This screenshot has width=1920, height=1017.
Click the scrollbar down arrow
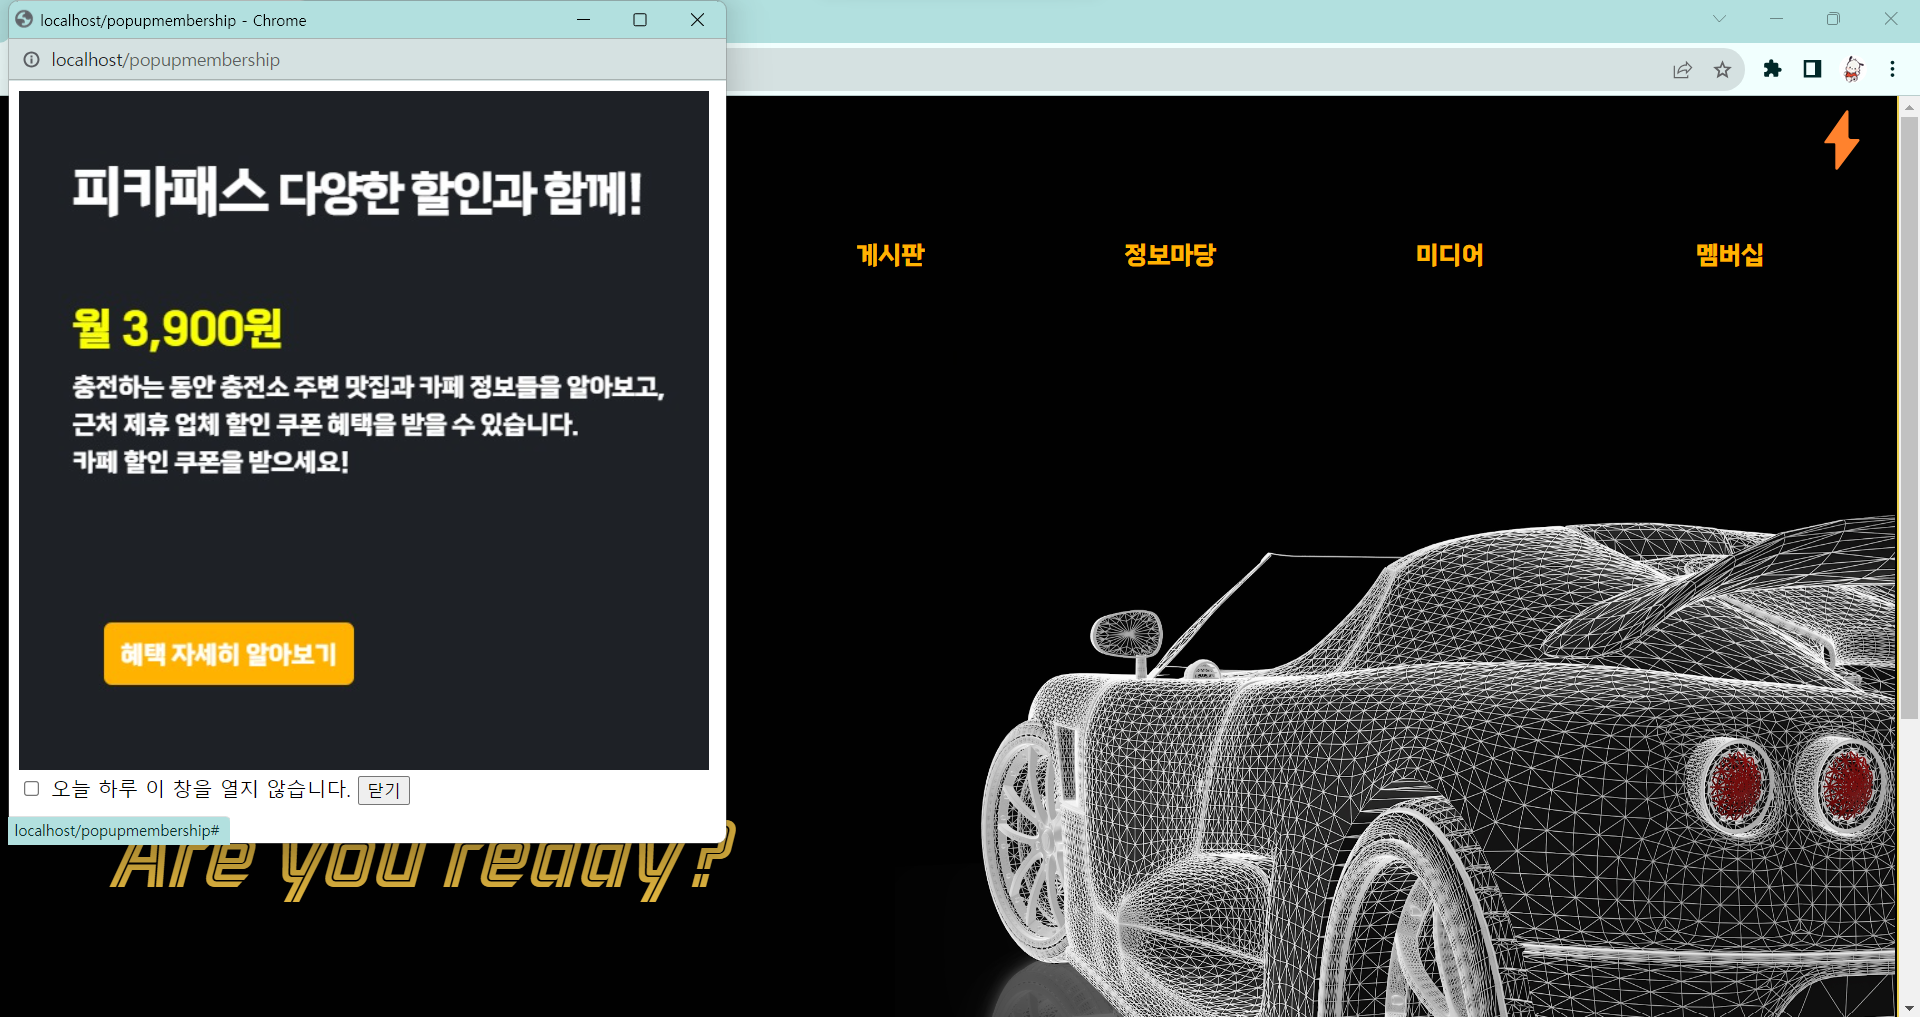click(x=1909, y=1007)
